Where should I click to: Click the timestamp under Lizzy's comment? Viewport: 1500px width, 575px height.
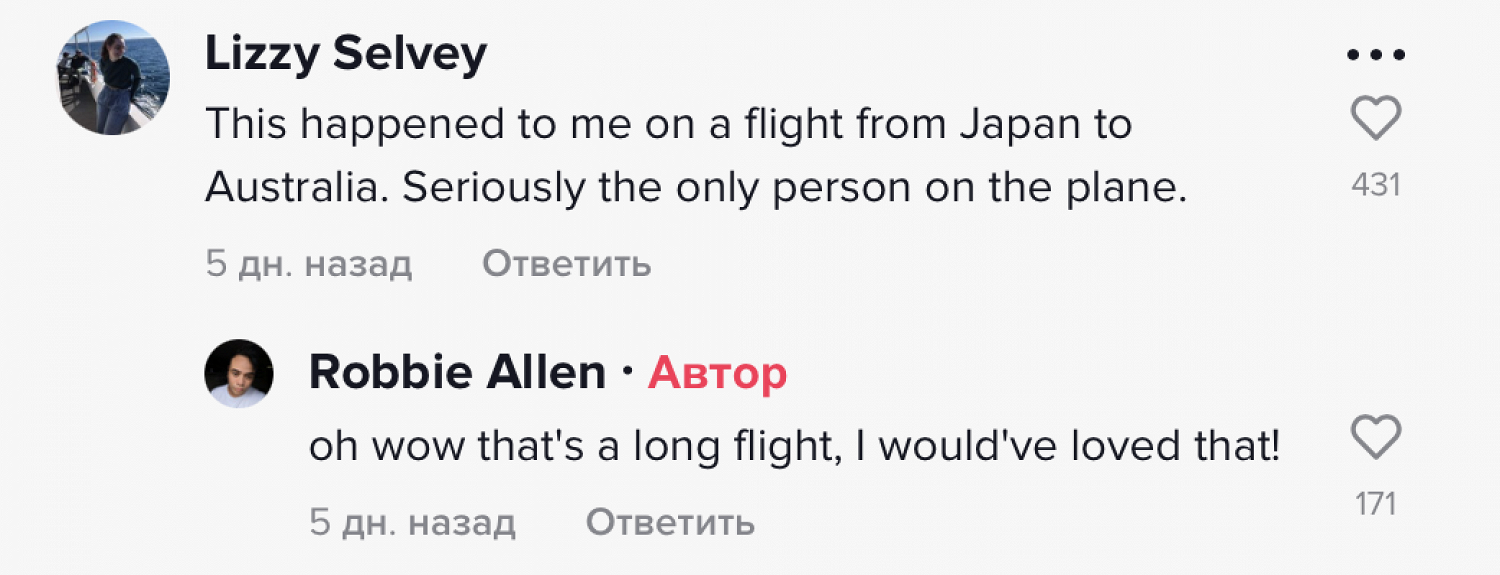click(309, 264)
